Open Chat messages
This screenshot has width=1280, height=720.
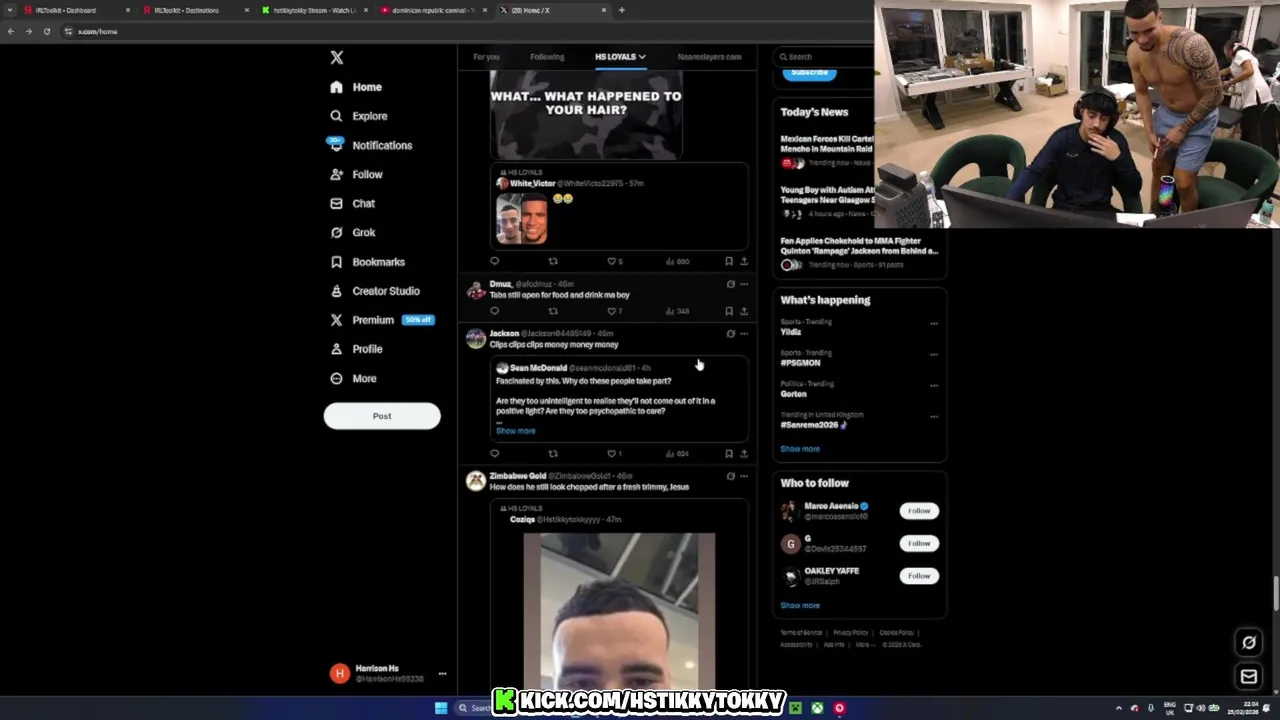pyautogui.click(x=353, y=203)
